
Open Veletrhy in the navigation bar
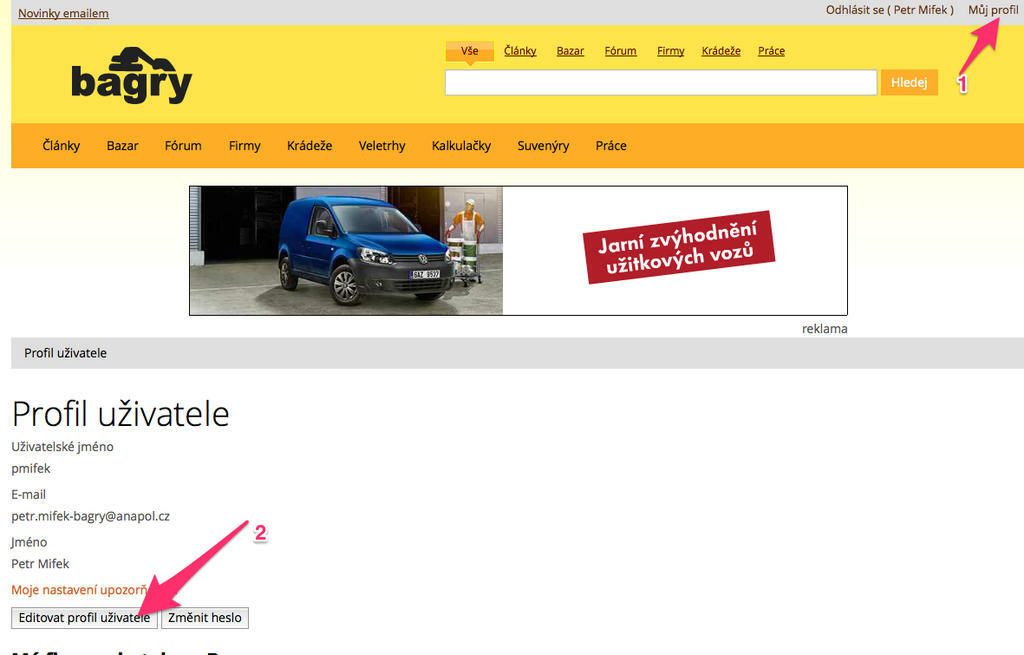click(382, 146)
